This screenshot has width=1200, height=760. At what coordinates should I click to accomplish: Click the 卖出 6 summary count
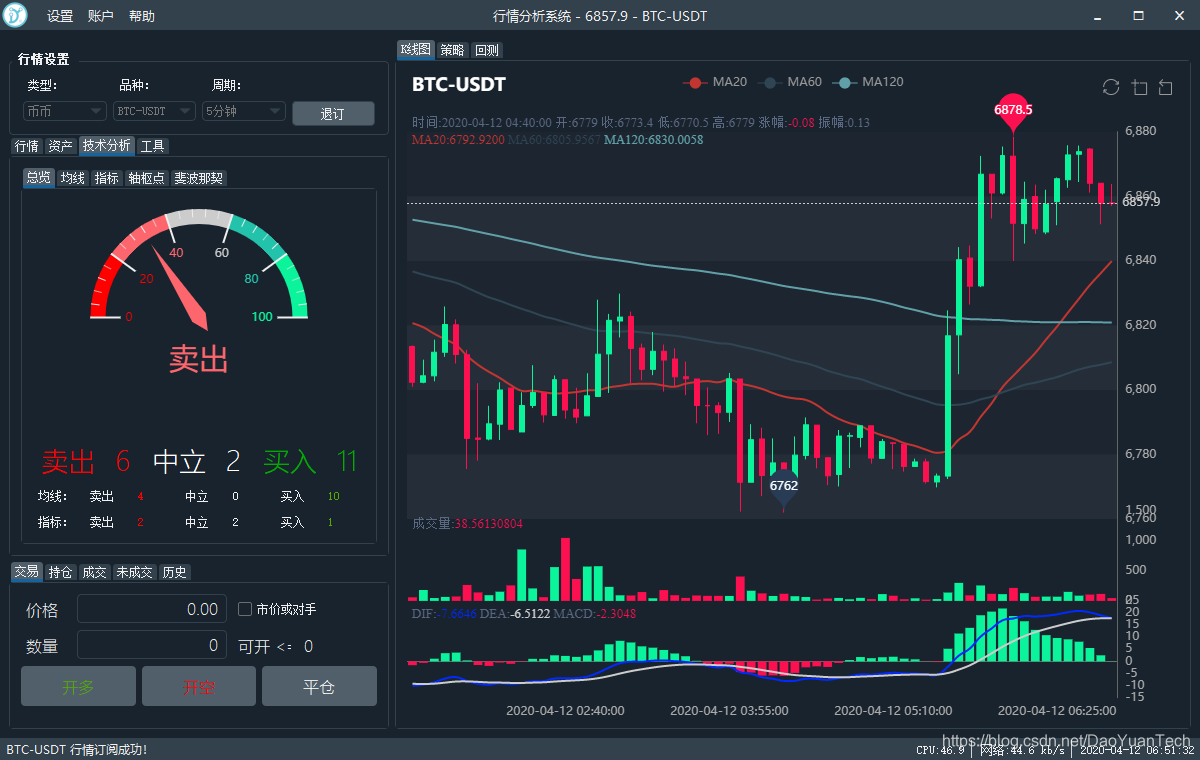point(86,461)
